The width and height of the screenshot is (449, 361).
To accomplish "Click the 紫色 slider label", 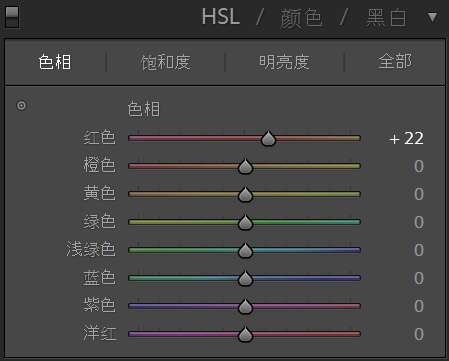I will tap(99, 306).
